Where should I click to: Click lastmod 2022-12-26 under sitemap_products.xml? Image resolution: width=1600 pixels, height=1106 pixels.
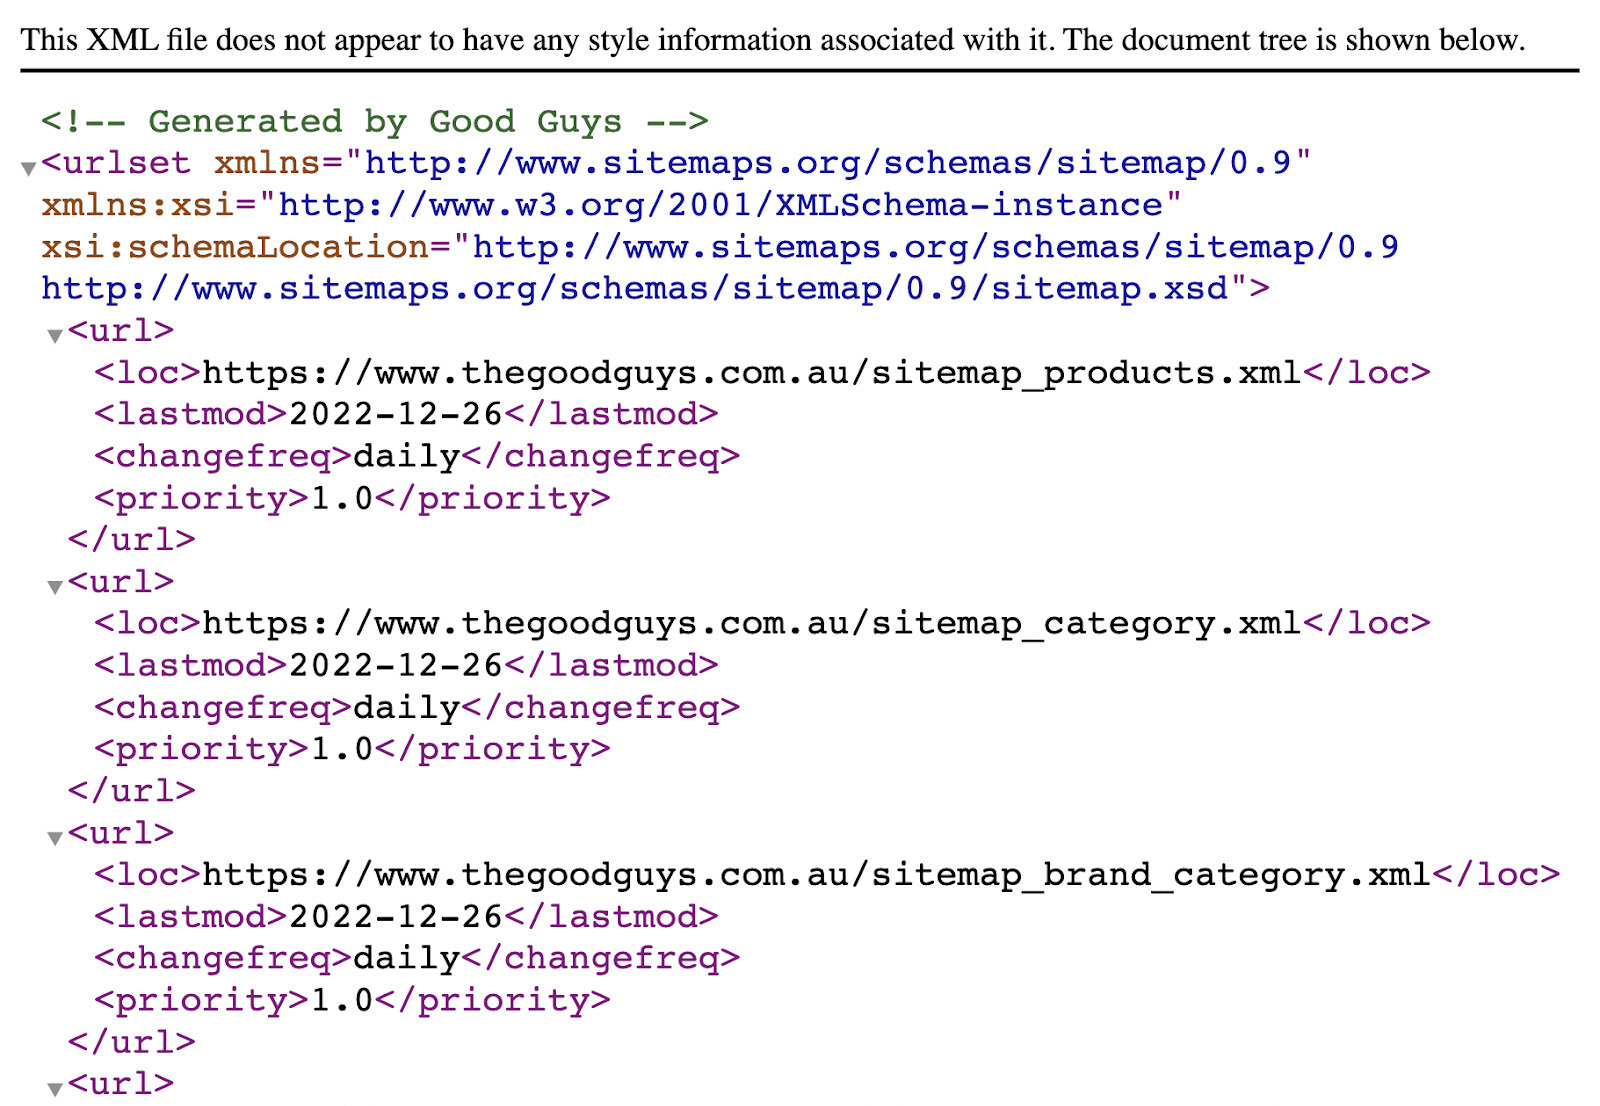point(406,414)
